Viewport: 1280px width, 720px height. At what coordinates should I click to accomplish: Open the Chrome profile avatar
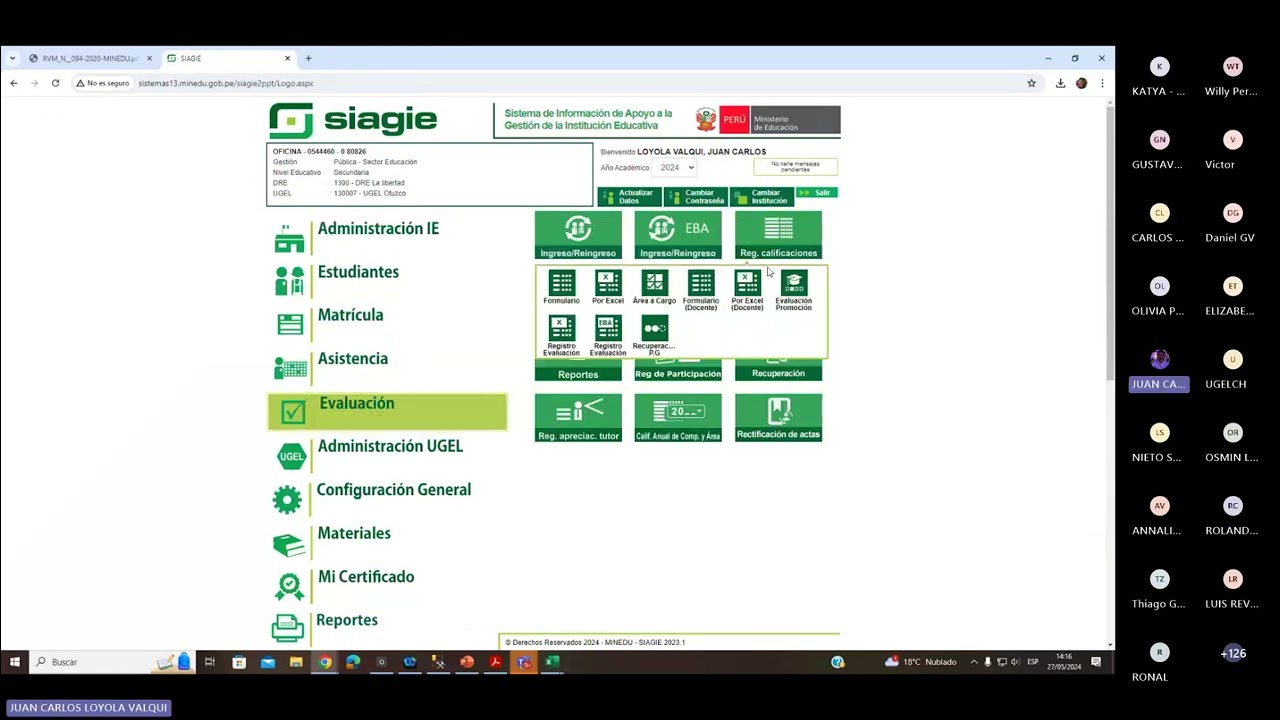[1081, 83]
